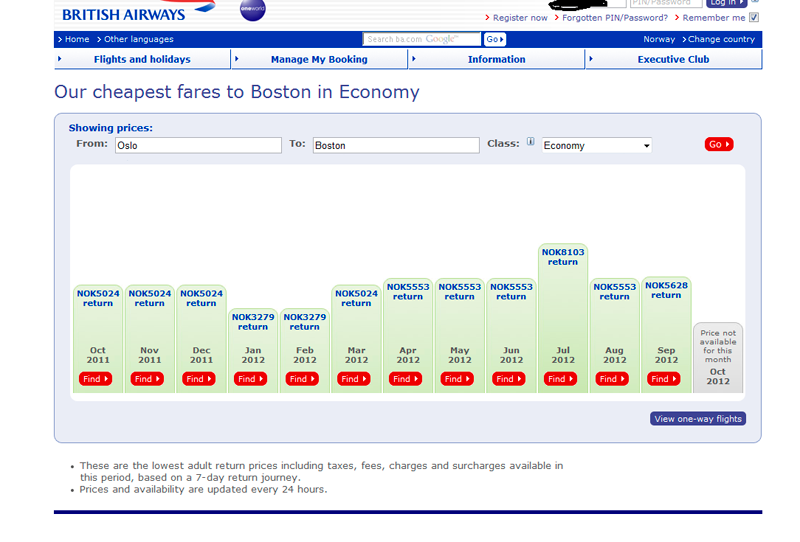The image size is (800, 542).
Task: Click Find for Mar 2012
Action: [354, 379]
